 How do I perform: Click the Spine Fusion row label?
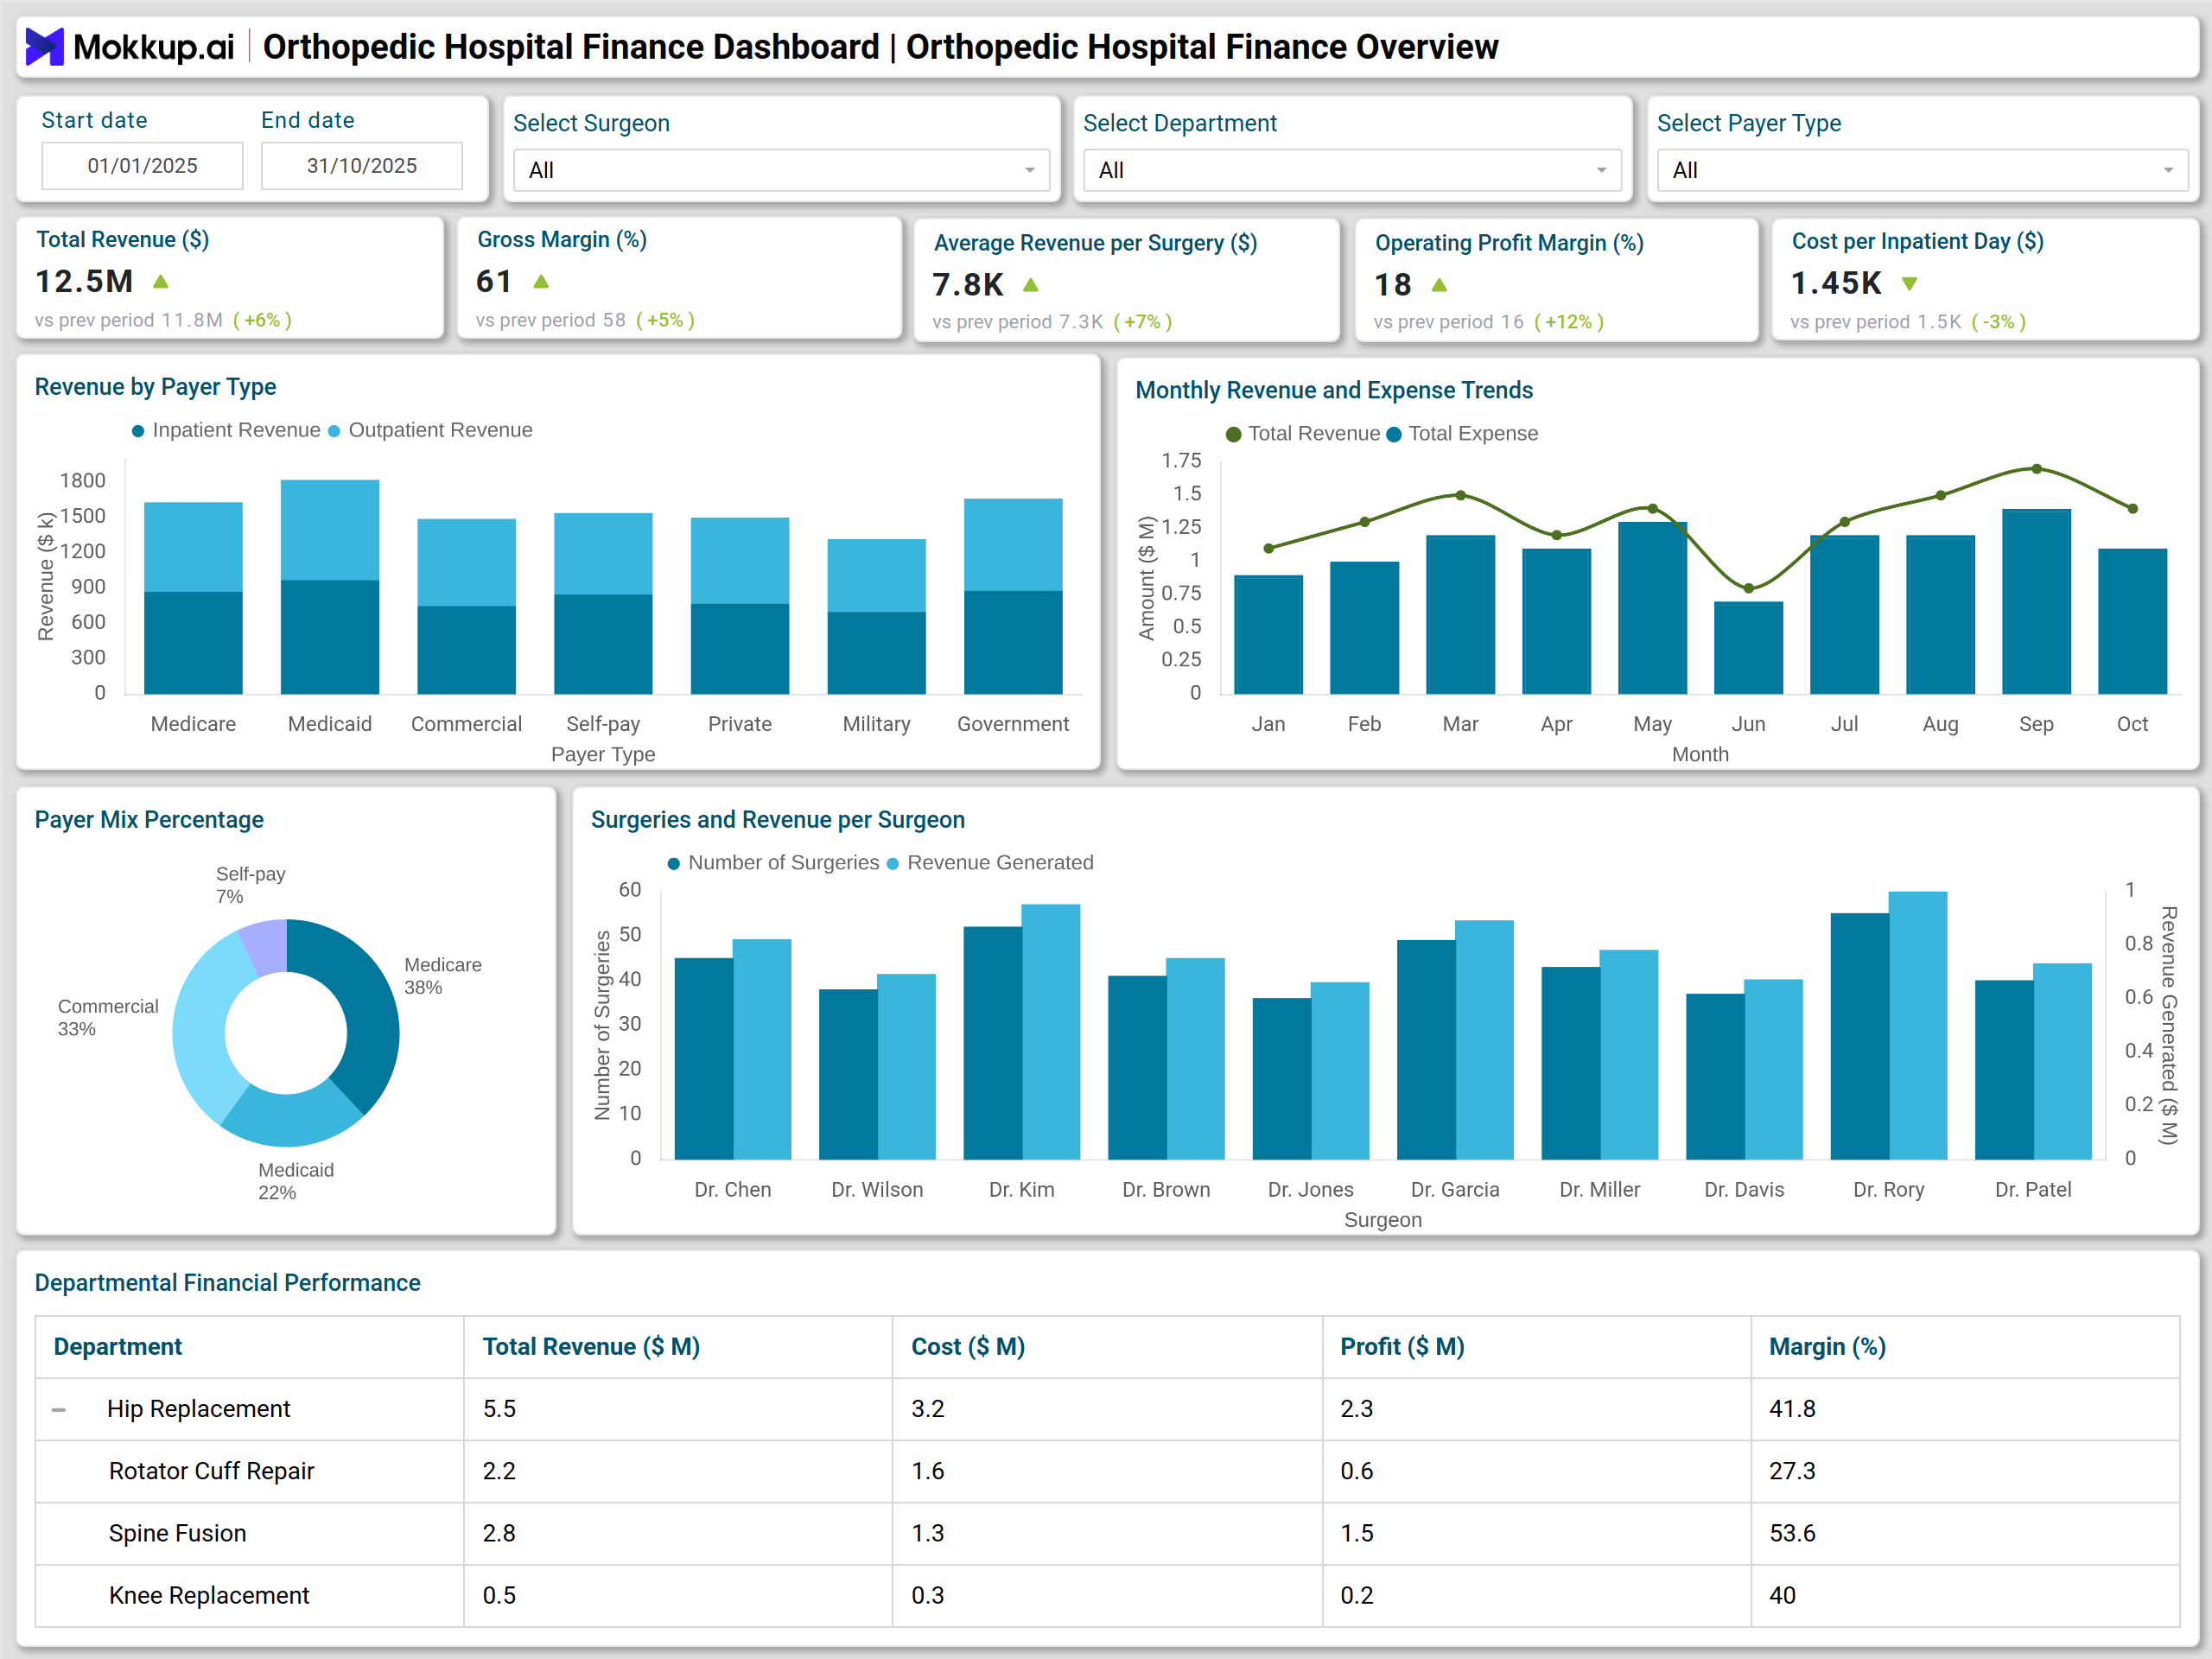(177, 1534)
